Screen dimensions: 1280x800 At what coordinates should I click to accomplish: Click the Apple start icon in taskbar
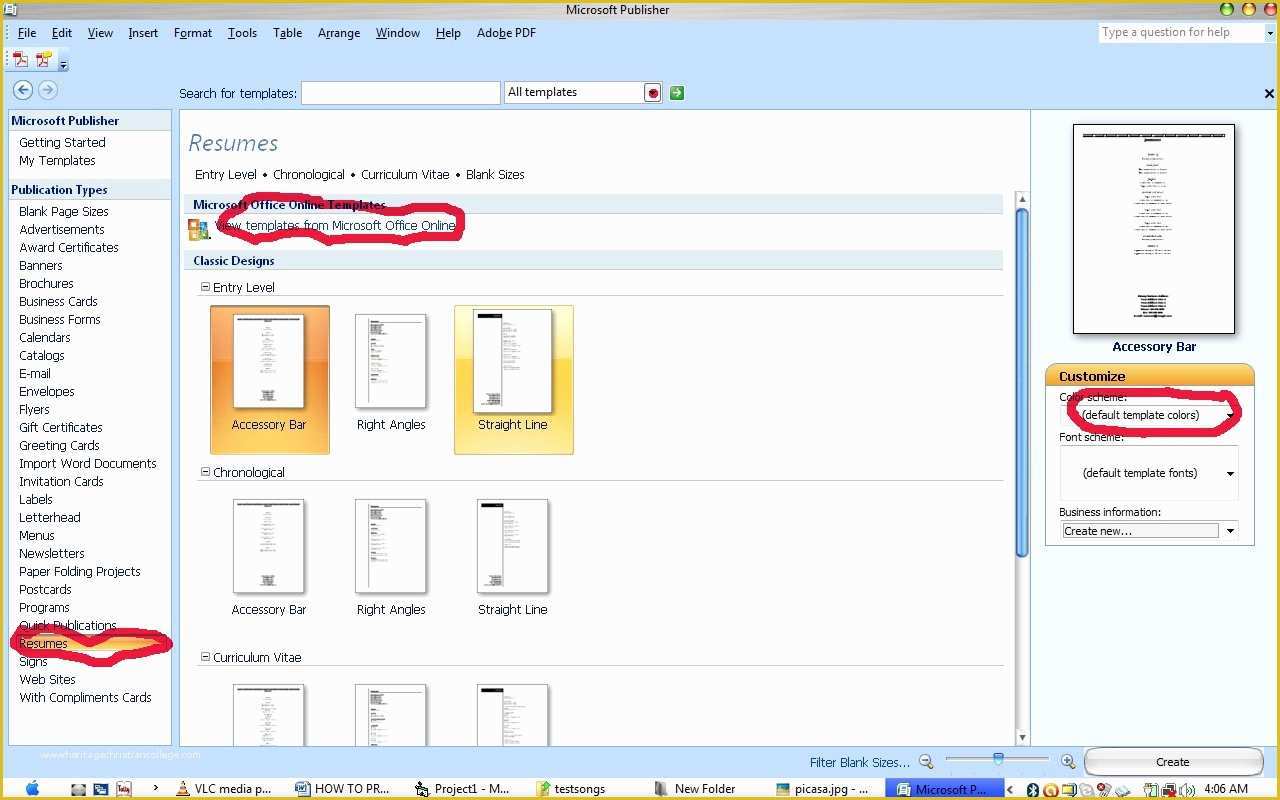coord(33,788)
